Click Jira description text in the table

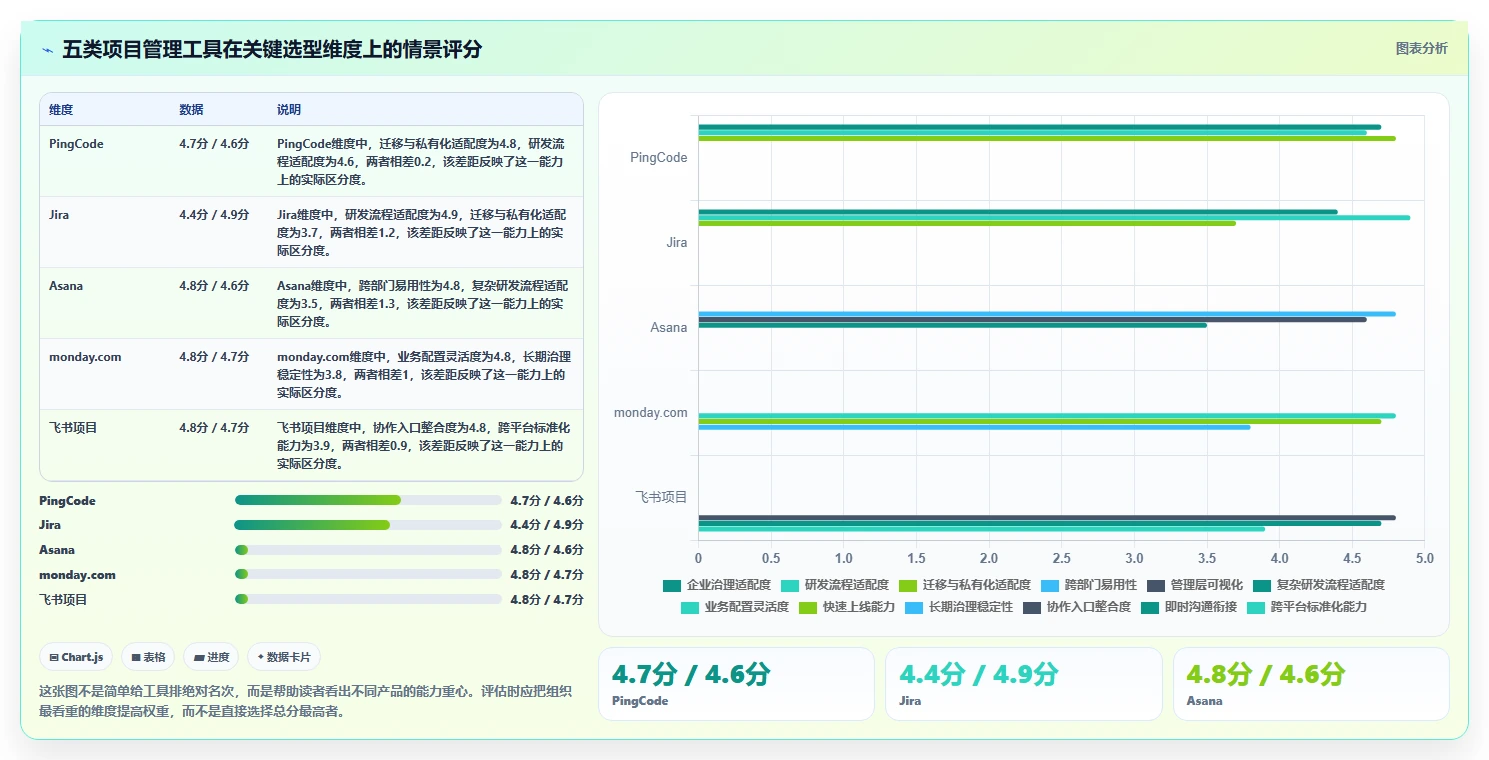pyautogui.click(x=423, y=233)
